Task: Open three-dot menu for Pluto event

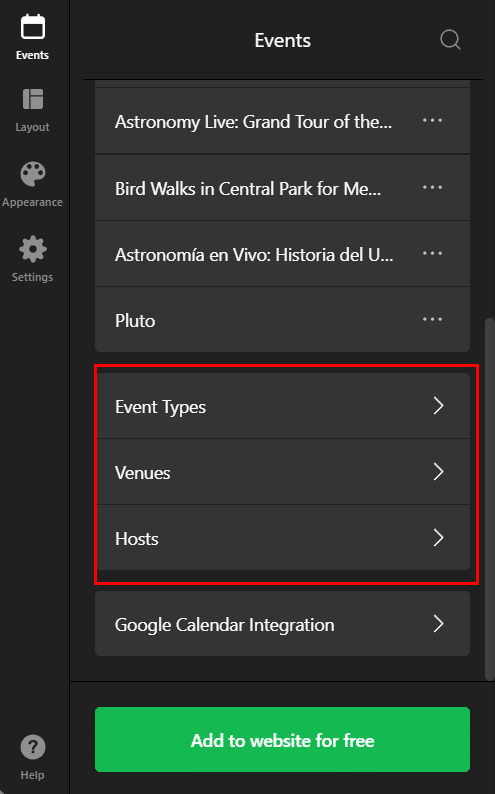Action: [x=432, y=319]
